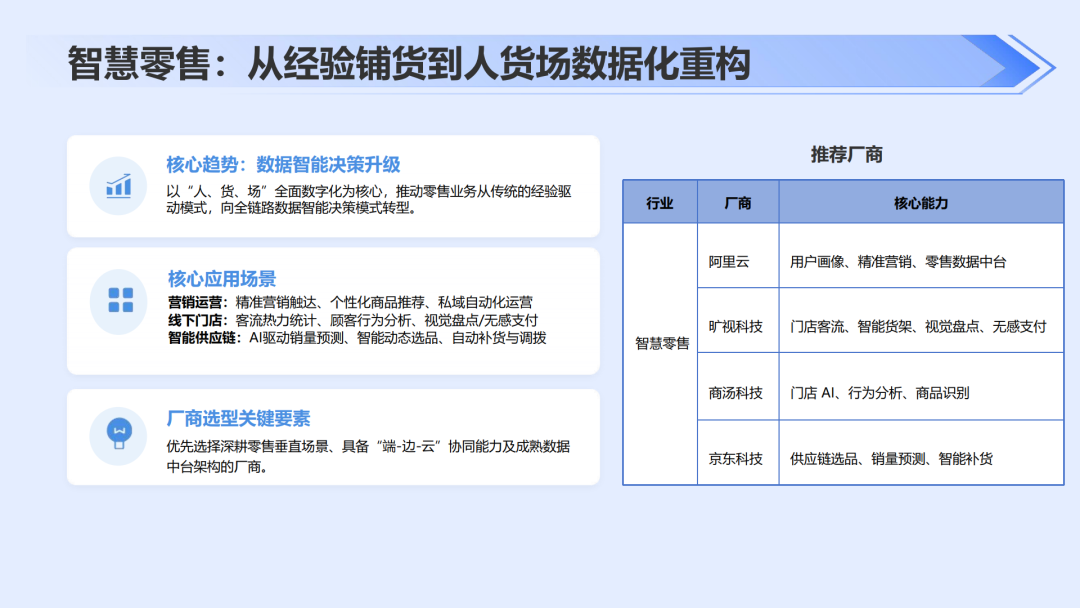
Task: Select the slide title 智慧零售 text
Action: (138, 64)
